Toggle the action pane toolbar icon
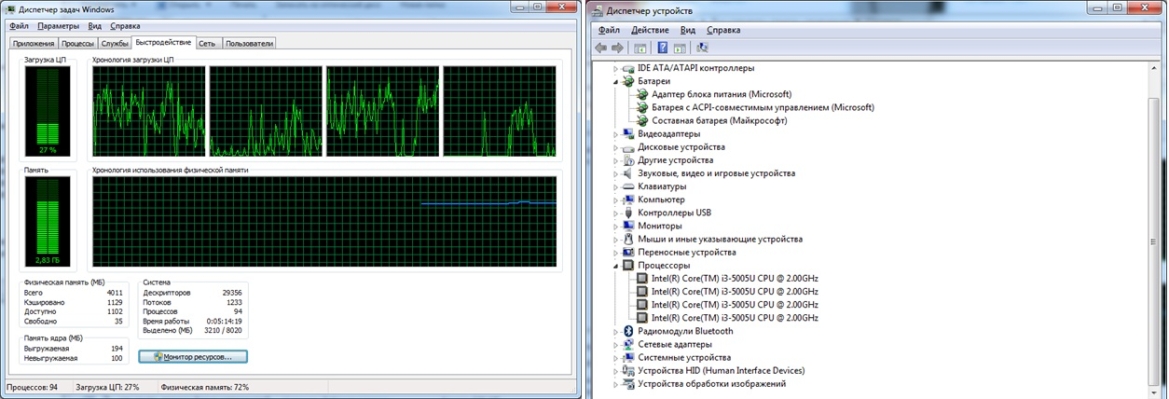 pyautogui.click(x=679, y=48)
